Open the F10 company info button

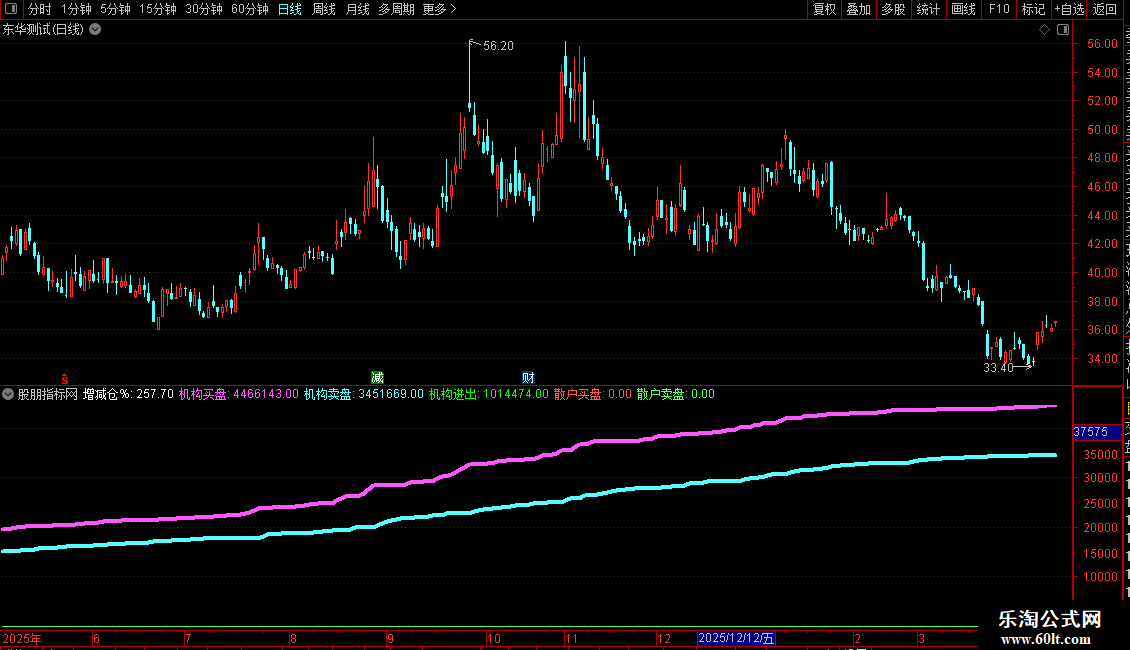999,9
